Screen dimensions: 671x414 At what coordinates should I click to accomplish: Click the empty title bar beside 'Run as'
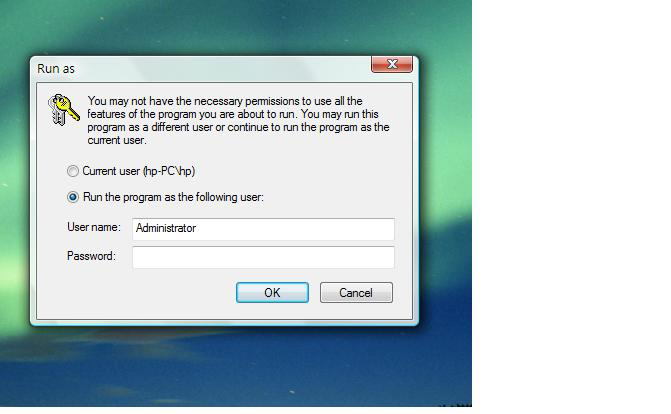[223, 69]
